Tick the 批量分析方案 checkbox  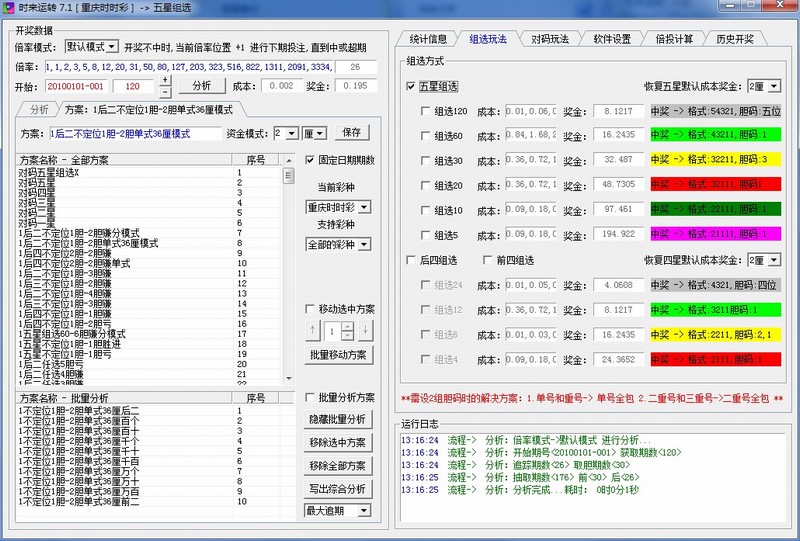(x=310, y=397)
